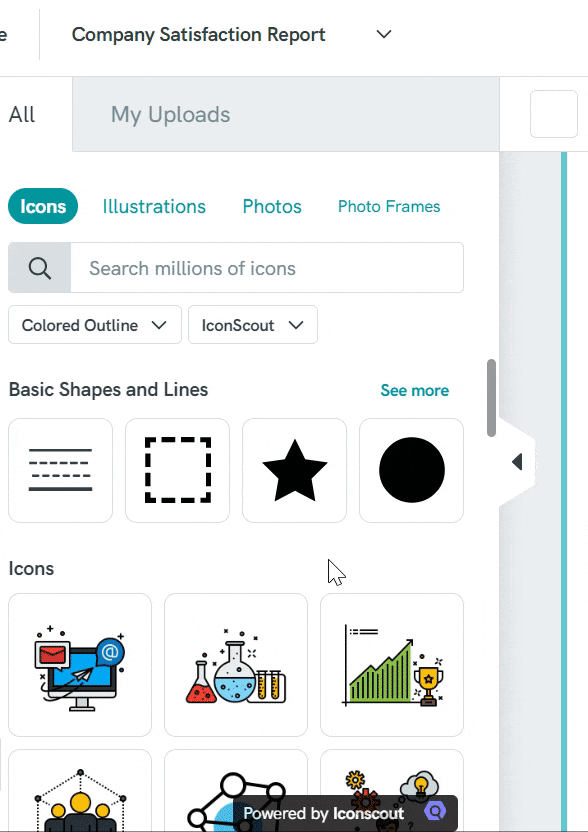This screenshot has width=588, height=832.
Task: Select the chemistry flasks icon
Action: 235,664
